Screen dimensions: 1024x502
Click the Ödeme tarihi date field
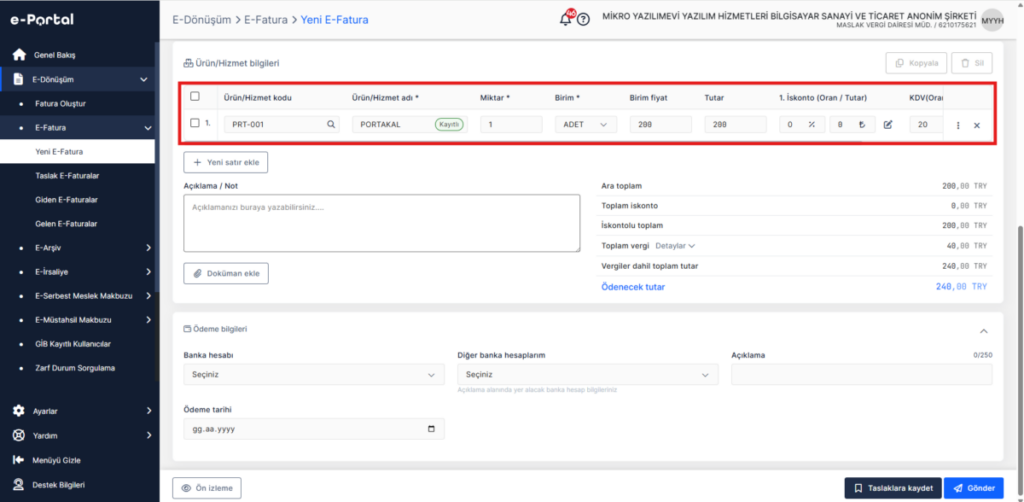tap(314, 429)
